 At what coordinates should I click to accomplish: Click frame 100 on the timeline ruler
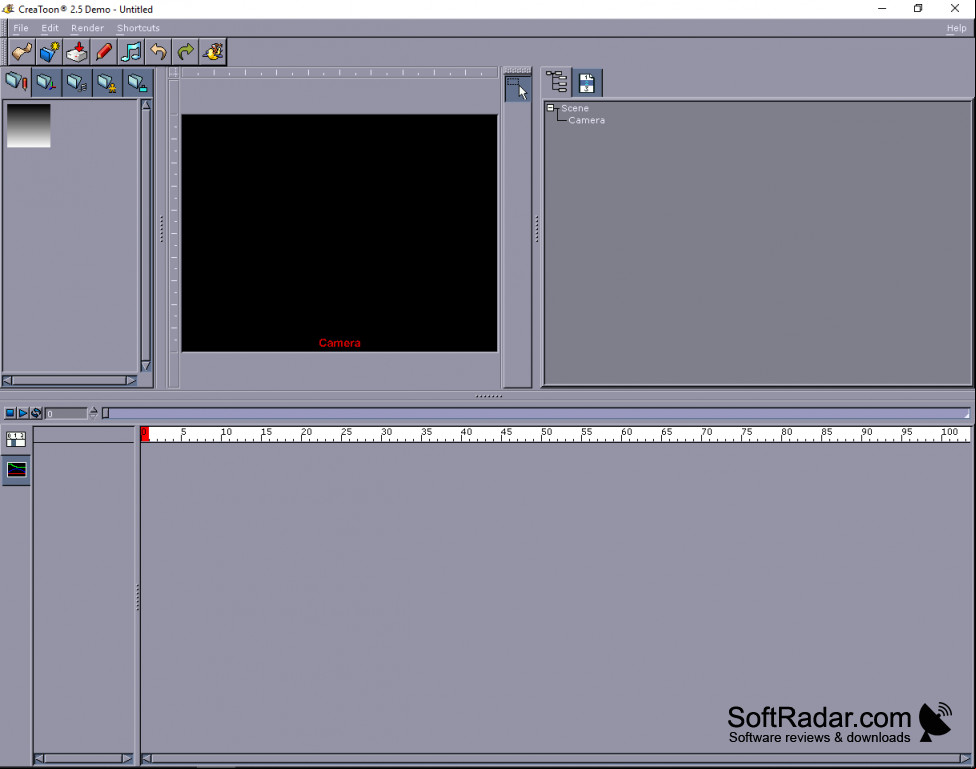949,432
